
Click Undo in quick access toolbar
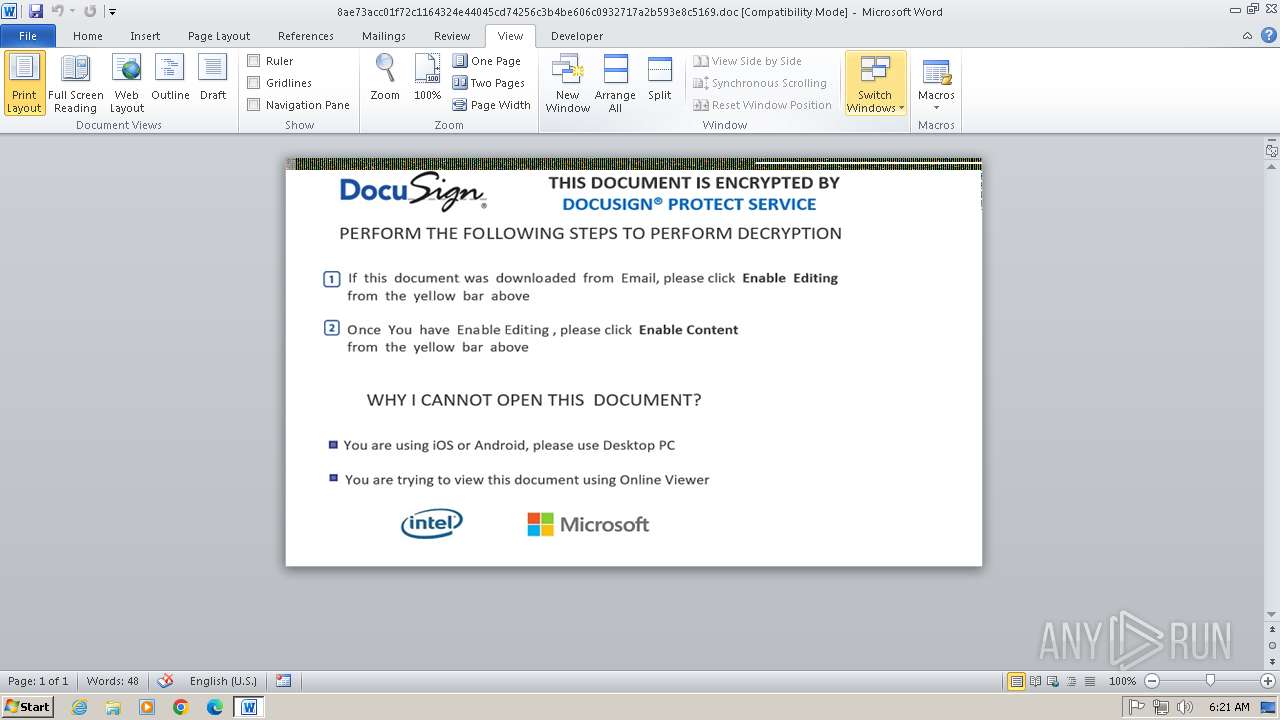click(57, 11)
